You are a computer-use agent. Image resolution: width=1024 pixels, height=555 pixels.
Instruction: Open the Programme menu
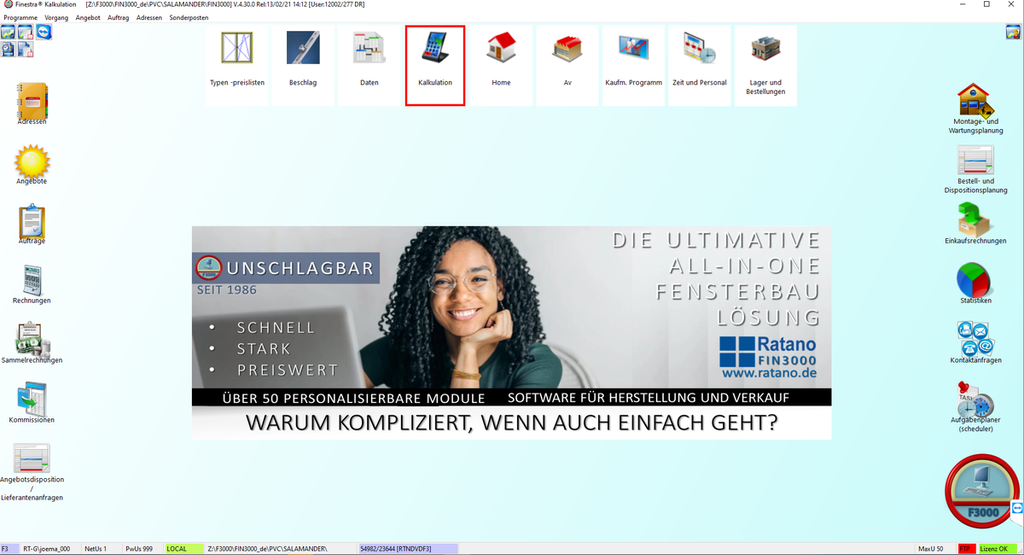tap(20, 18)
